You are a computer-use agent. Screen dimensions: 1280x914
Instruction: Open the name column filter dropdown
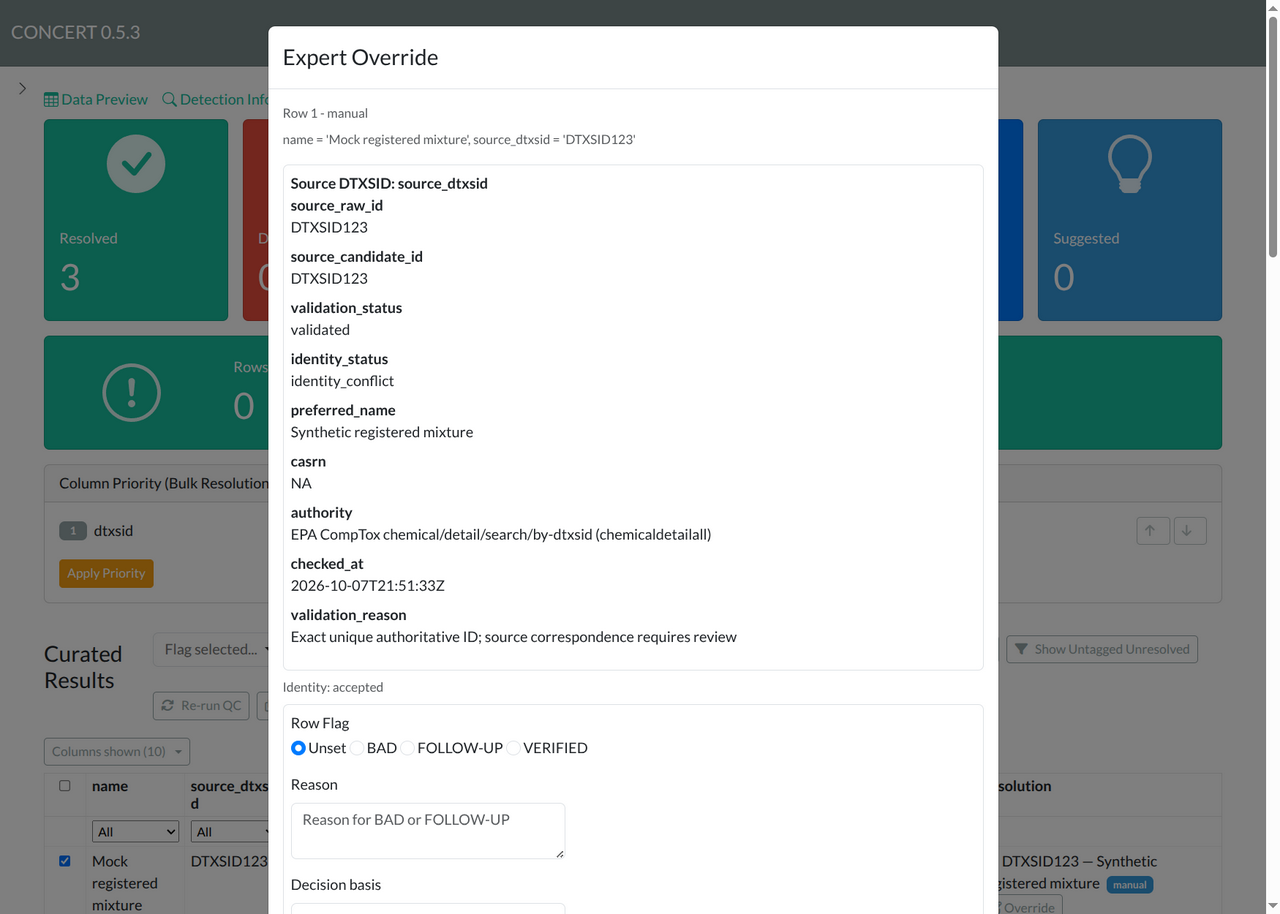click(135, 831)
